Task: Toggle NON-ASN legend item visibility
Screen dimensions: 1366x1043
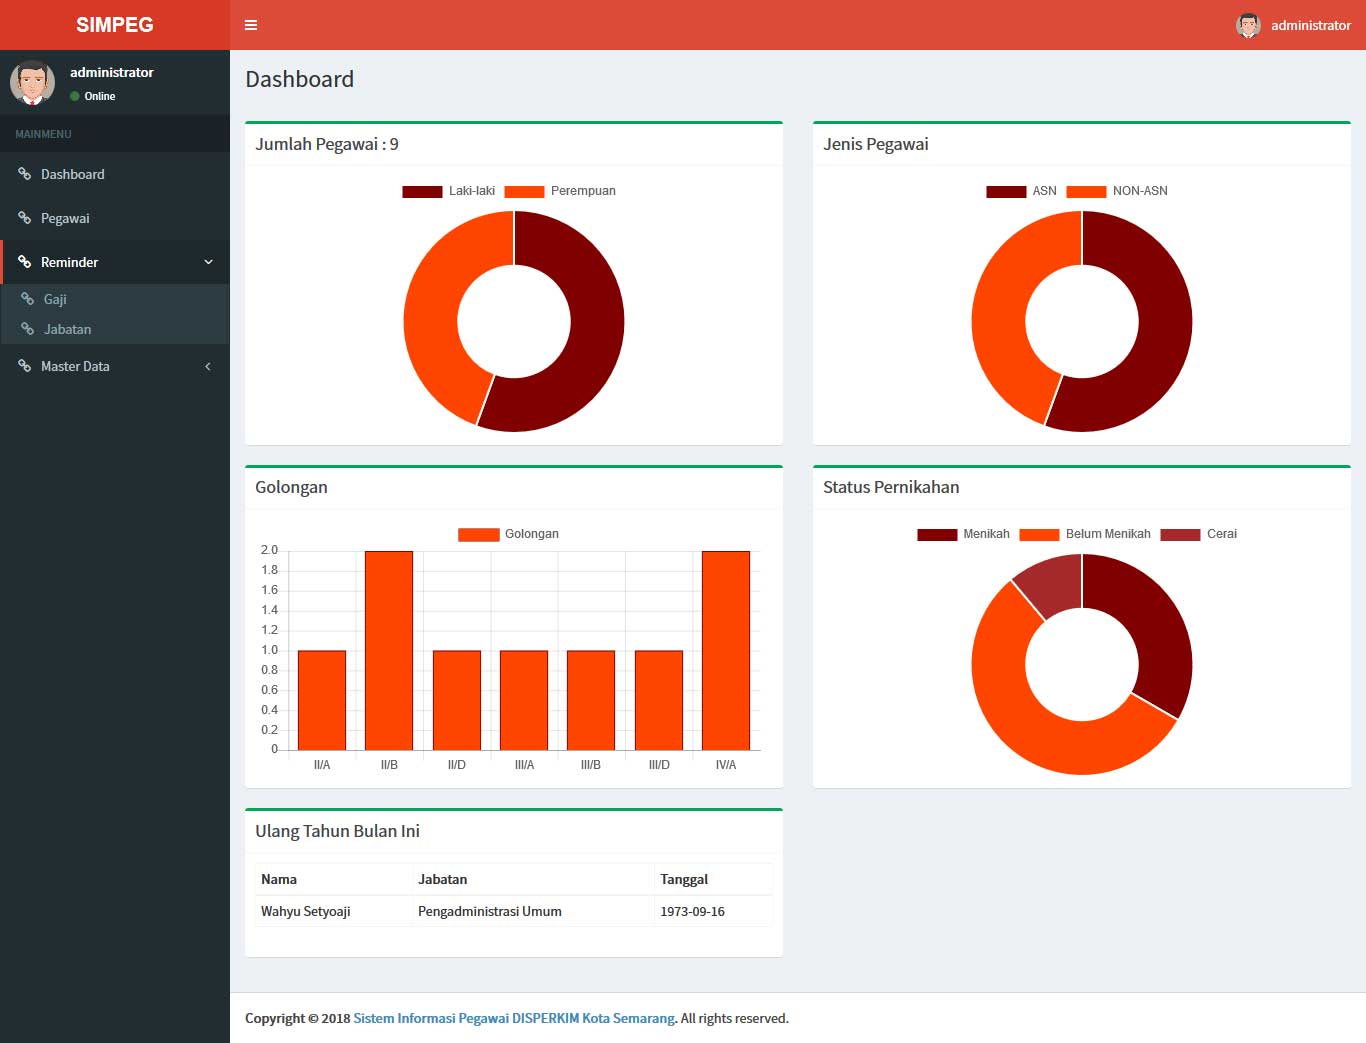Action: tap(1117, 191)
